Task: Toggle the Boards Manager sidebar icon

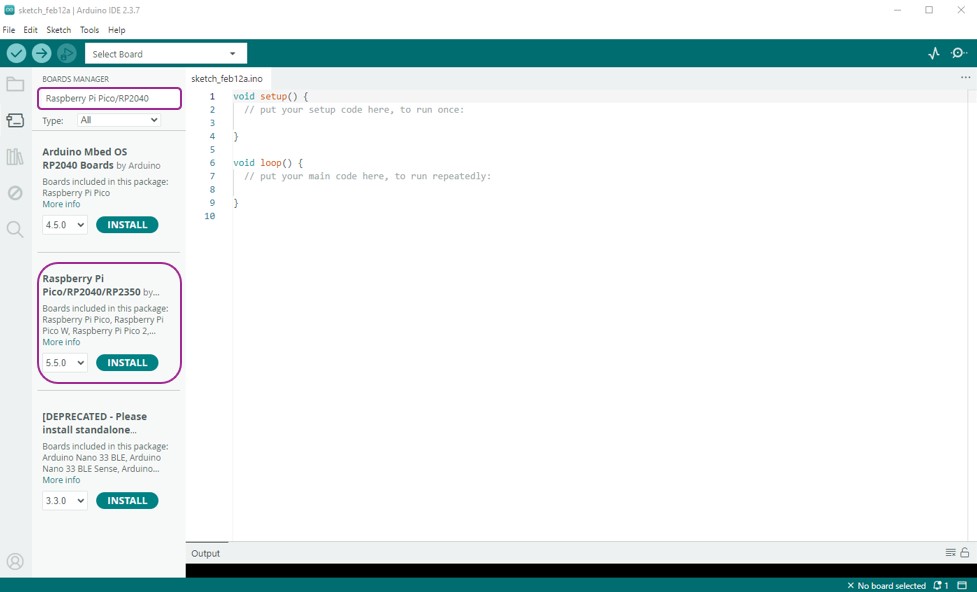Action: coord(15,120)
